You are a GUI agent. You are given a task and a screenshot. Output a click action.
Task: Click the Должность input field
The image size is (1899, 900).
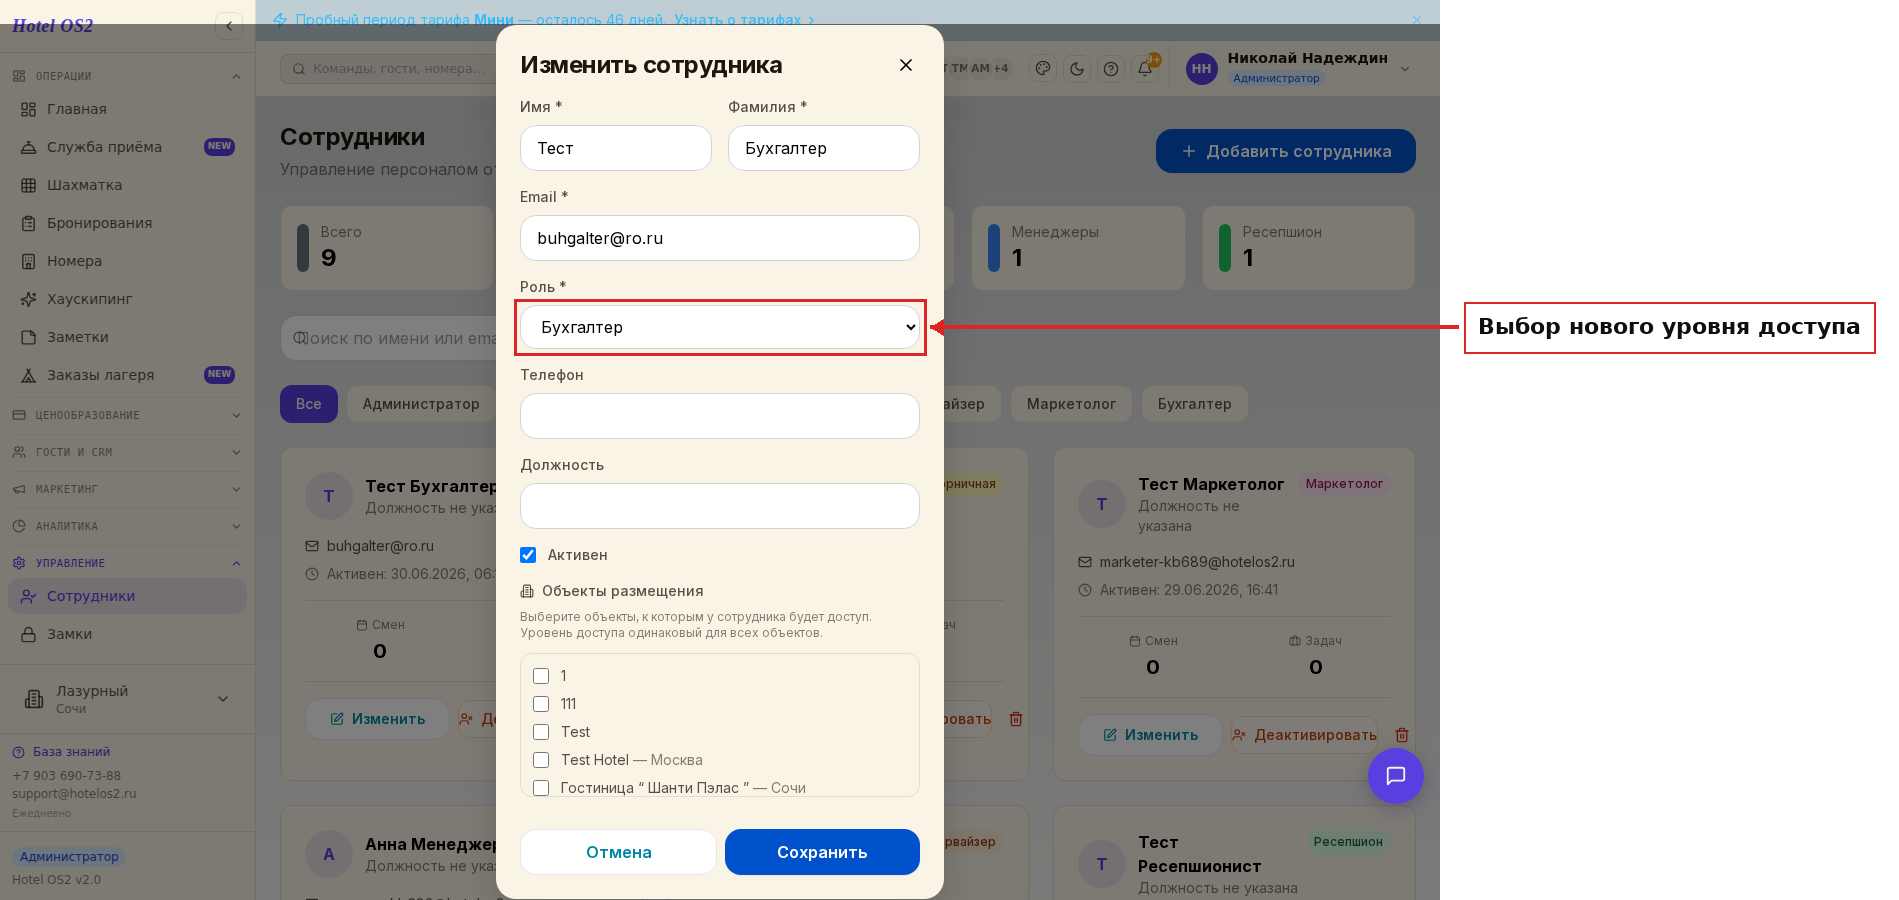[720, 506]
